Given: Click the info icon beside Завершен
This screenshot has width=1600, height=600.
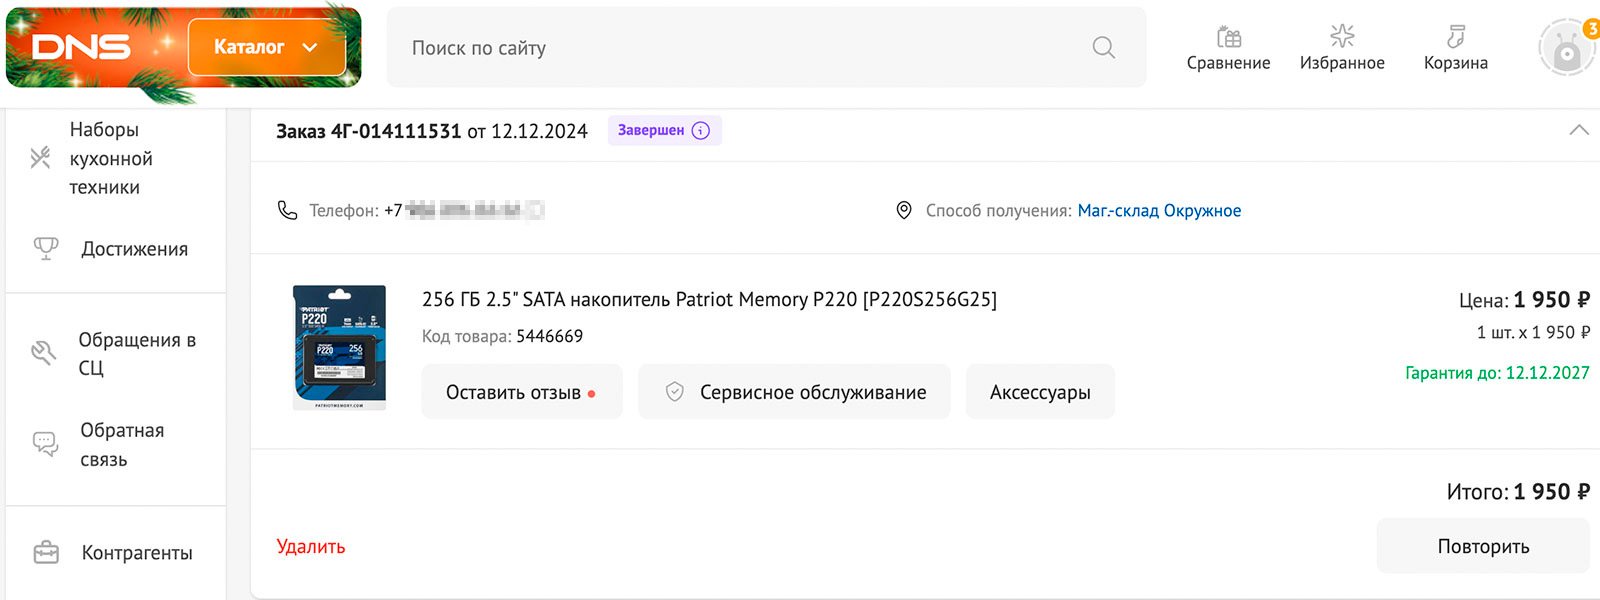Looking at the screenshot, I should (x=701, y=131).
